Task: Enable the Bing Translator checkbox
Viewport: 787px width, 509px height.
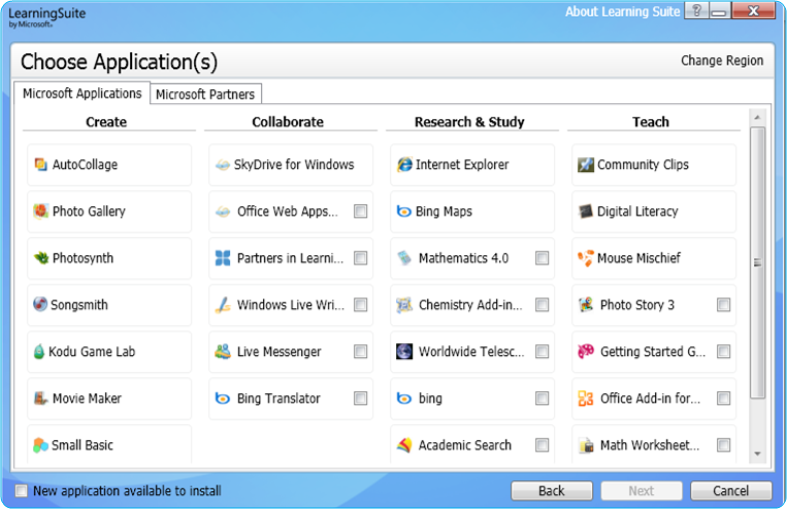Action: point(360,399)
